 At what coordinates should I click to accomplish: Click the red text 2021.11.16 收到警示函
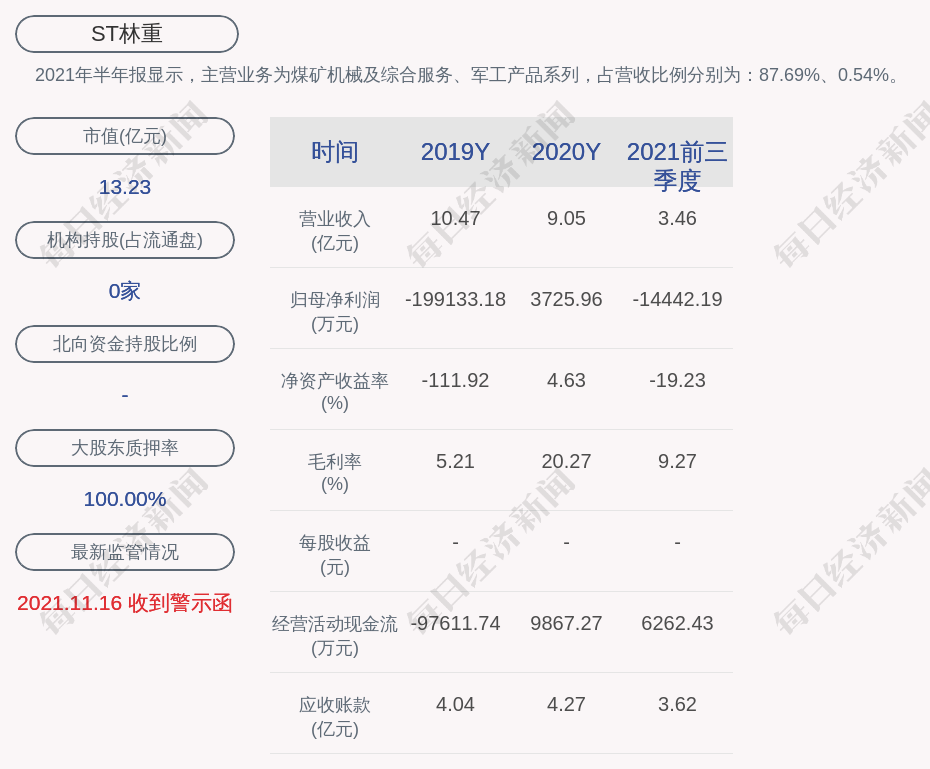tap(125, 604)
